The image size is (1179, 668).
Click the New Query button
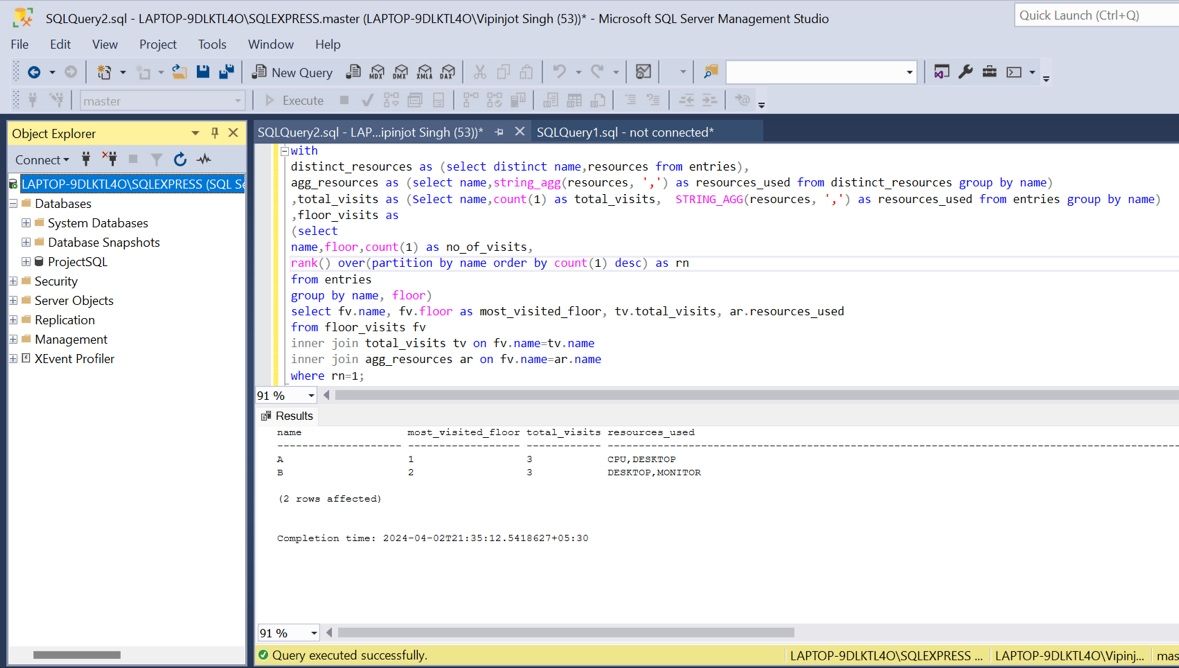[292, 72]
